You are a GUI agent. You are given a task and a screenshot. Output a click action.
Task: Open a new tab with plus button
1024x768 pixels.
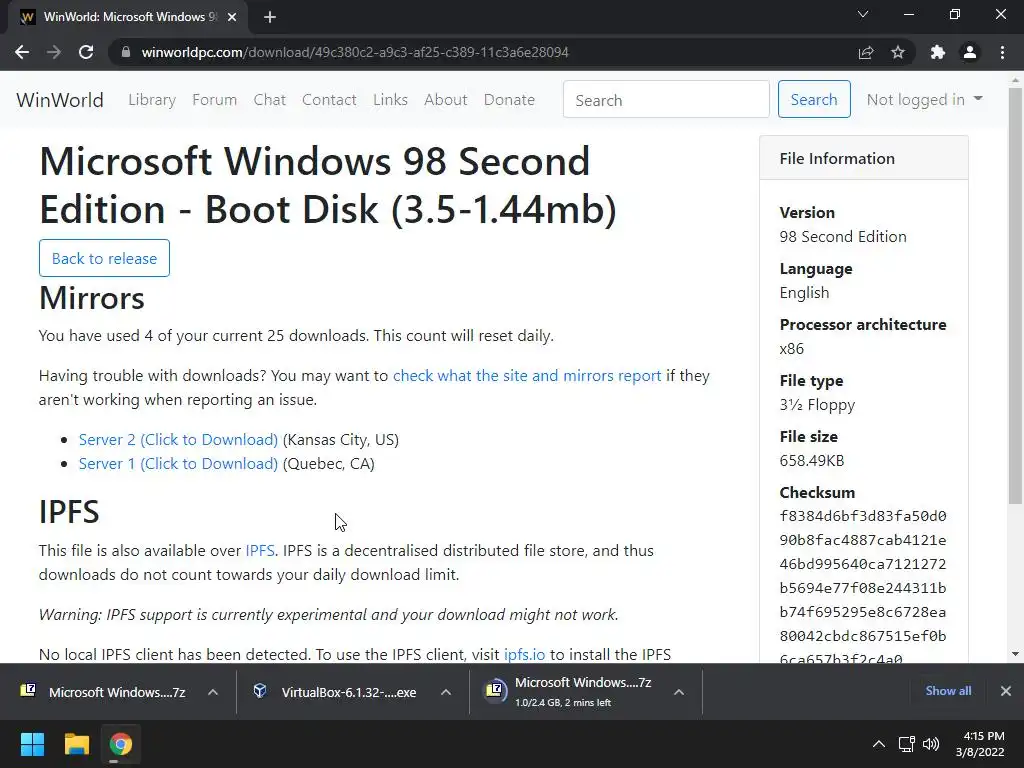pyautogui.click(x=270, y=17)
